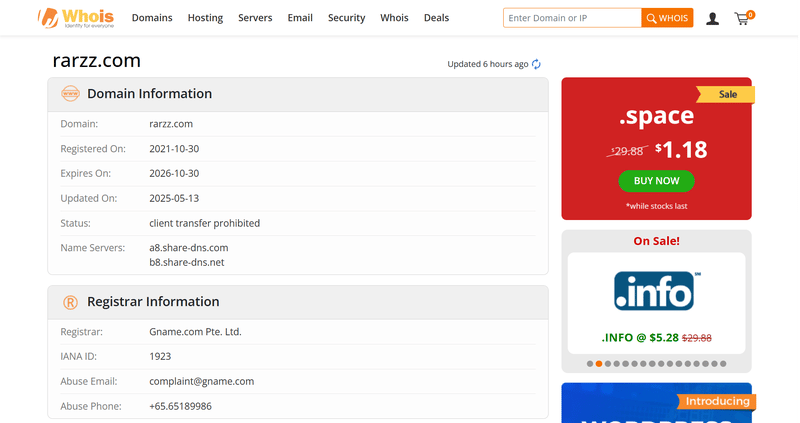Open the Whois menu item
This screenshot has height=423, width=800.
[394, 18]
